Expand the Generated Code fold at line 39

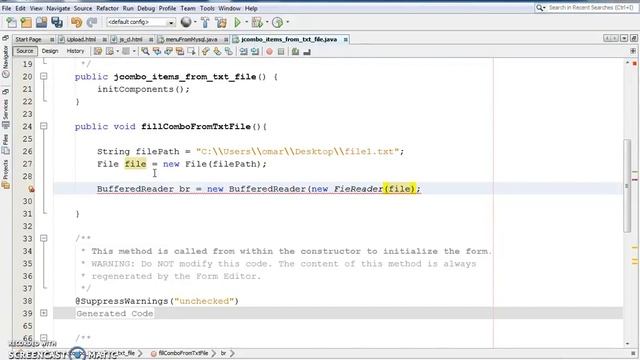(x=44, y=313)
